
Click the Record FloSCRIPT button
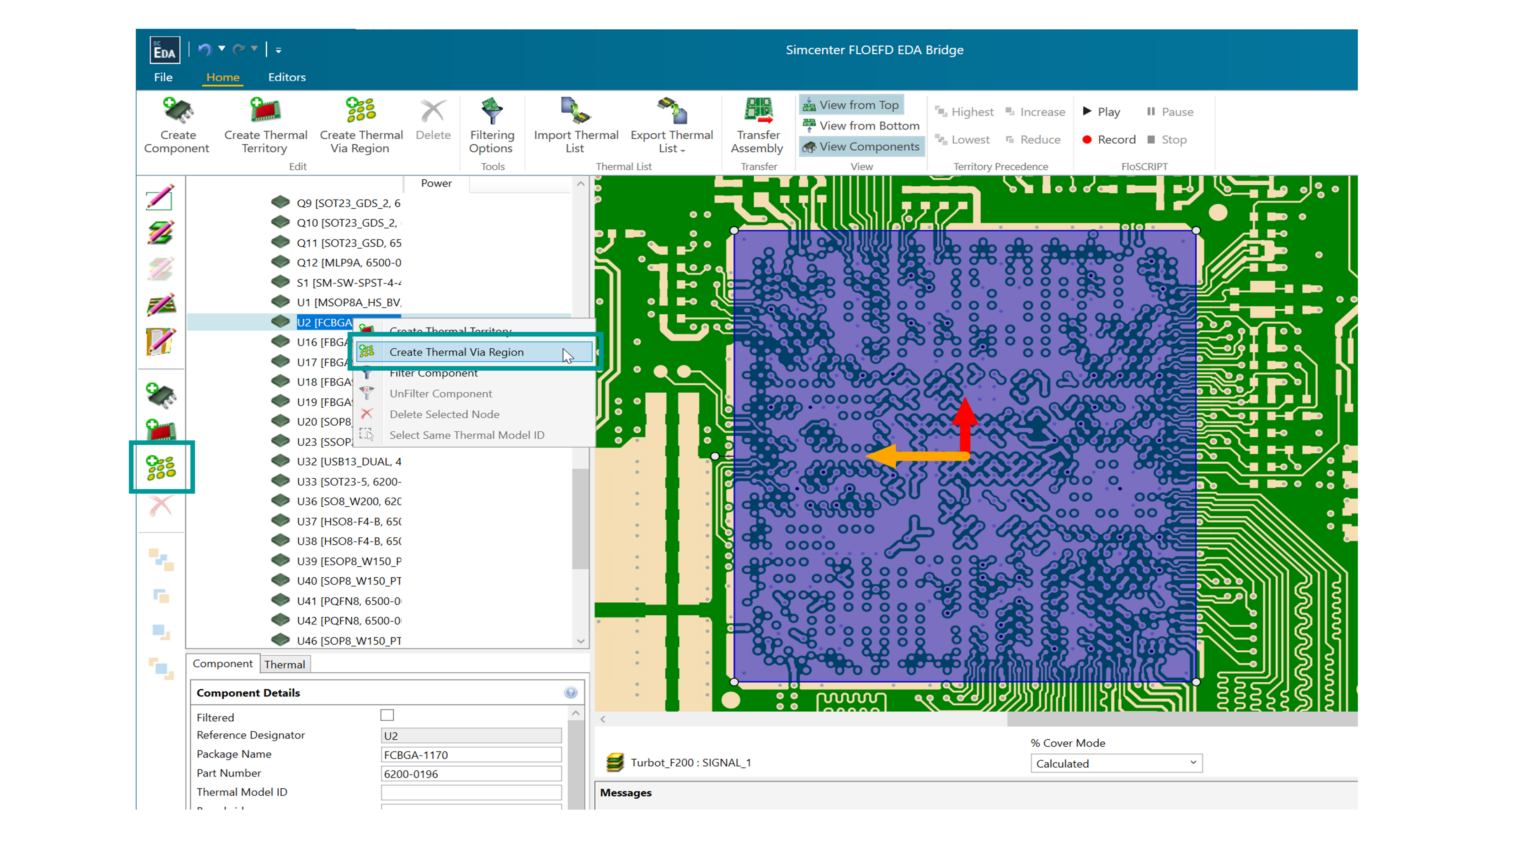tap(1108, 139)
